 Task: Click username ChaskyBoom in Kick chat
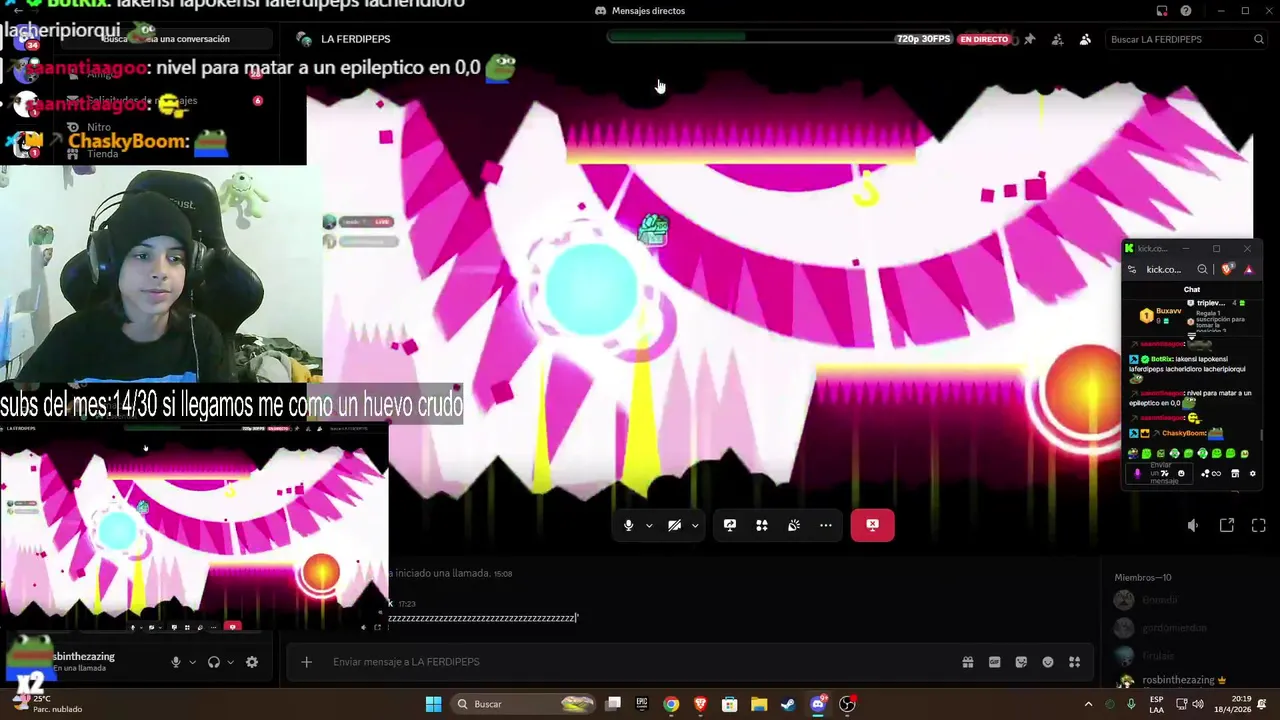1184,433
